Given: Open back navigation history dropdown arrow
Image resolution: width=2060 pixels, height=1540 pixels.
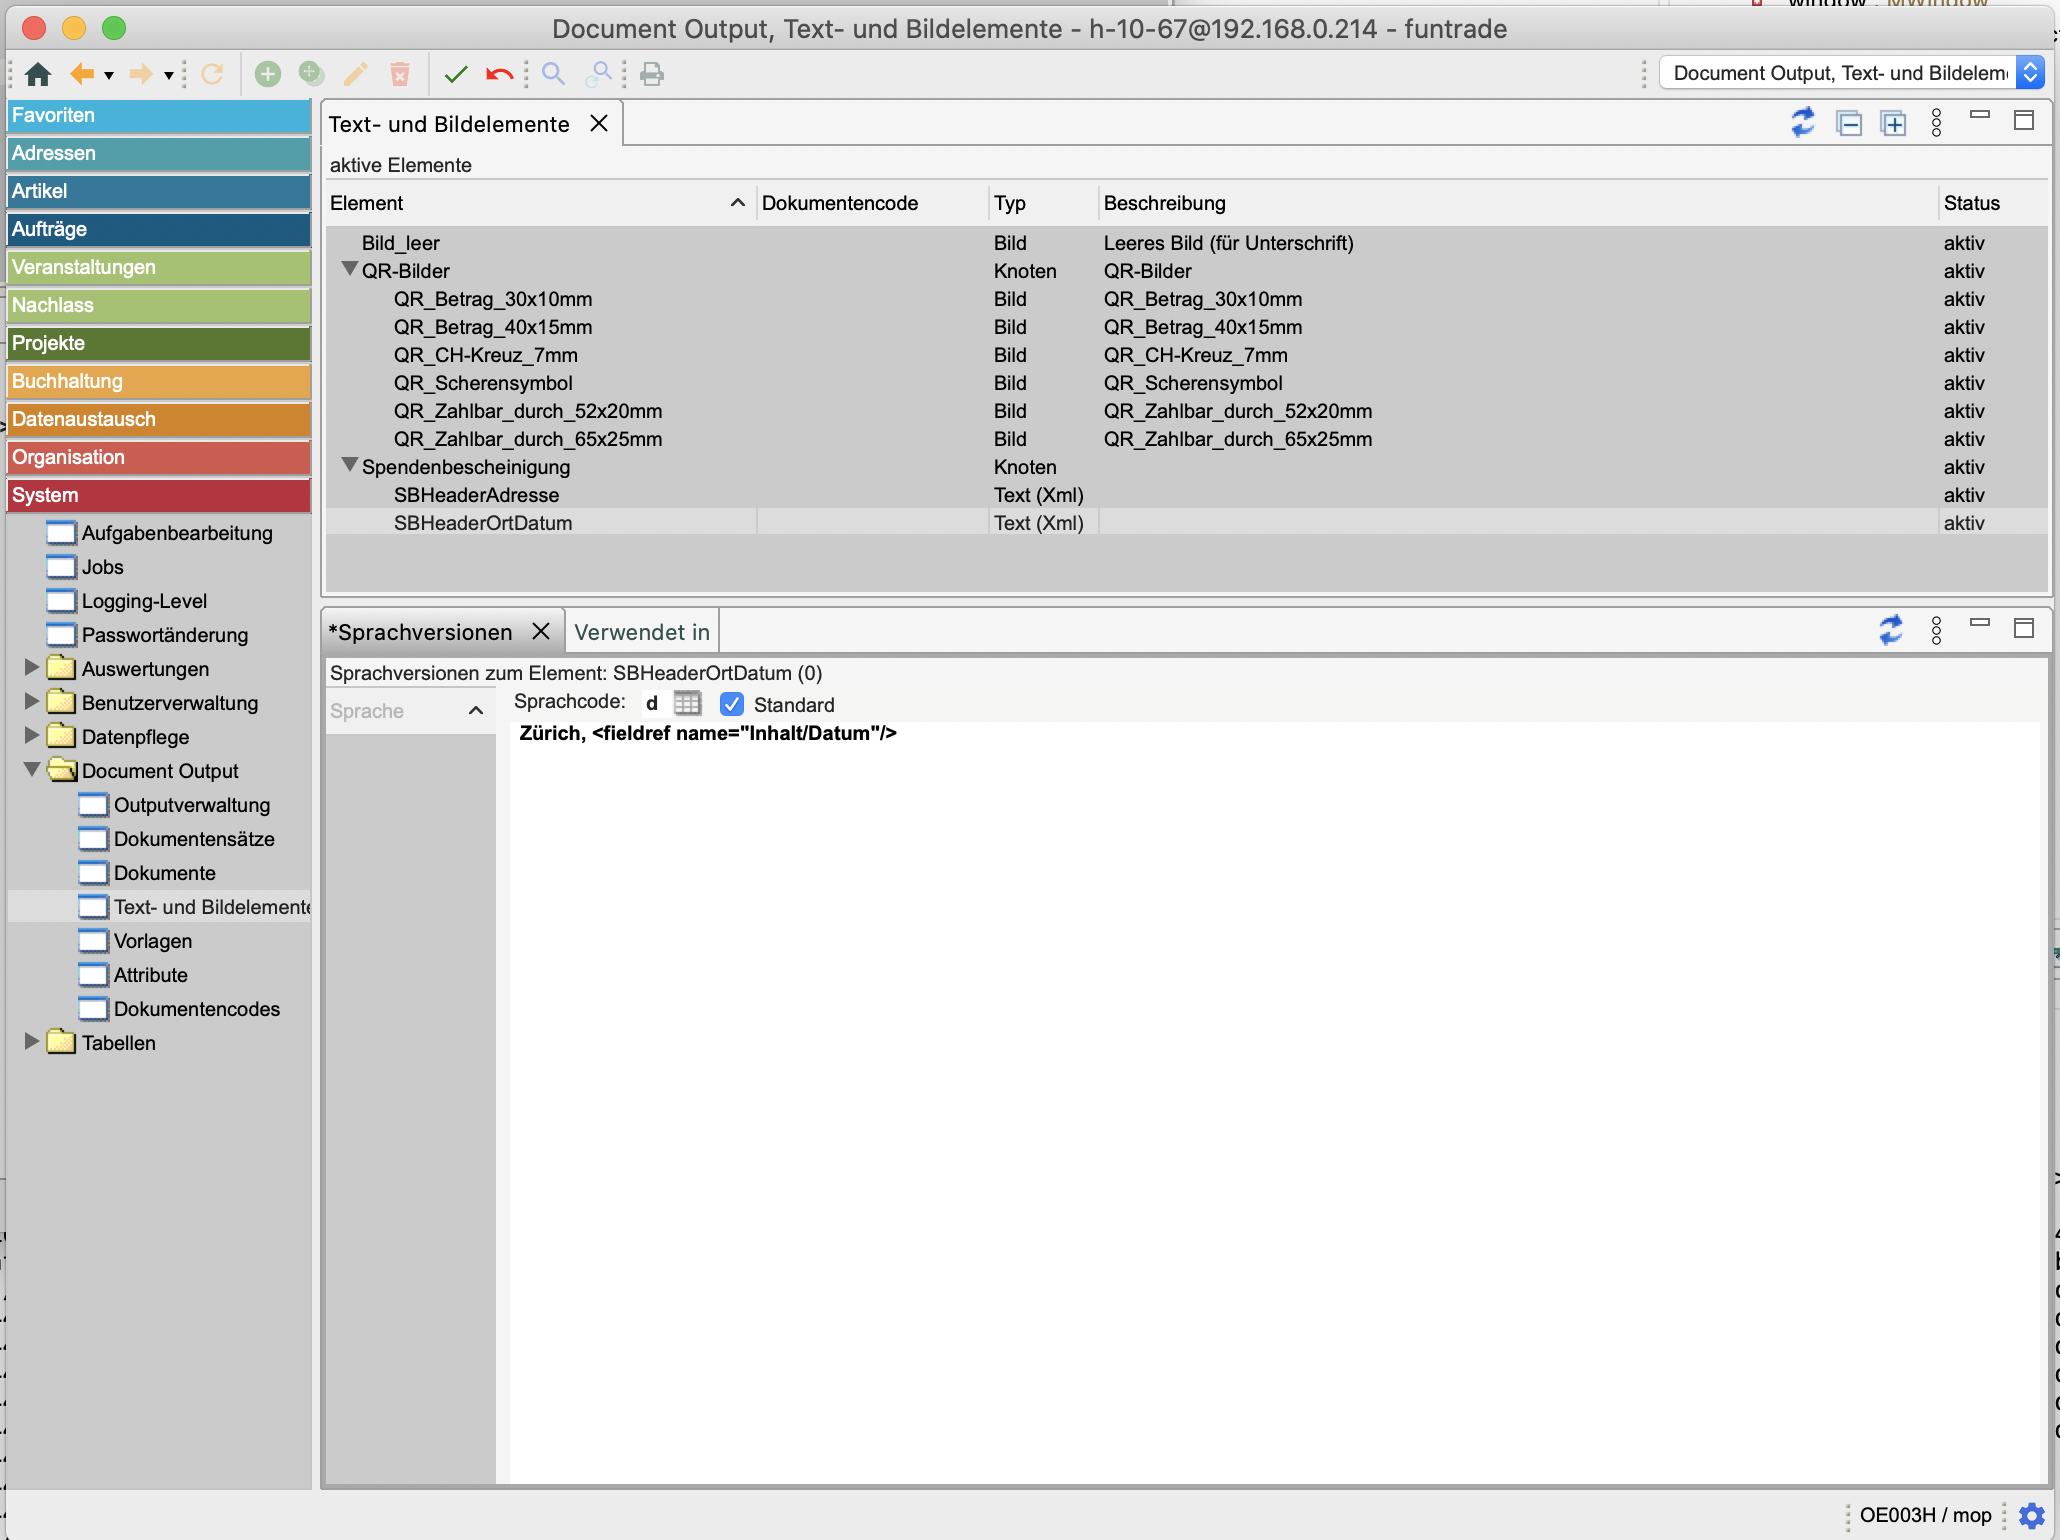Looking at the screenshot, I should click(x=109, y=75).
